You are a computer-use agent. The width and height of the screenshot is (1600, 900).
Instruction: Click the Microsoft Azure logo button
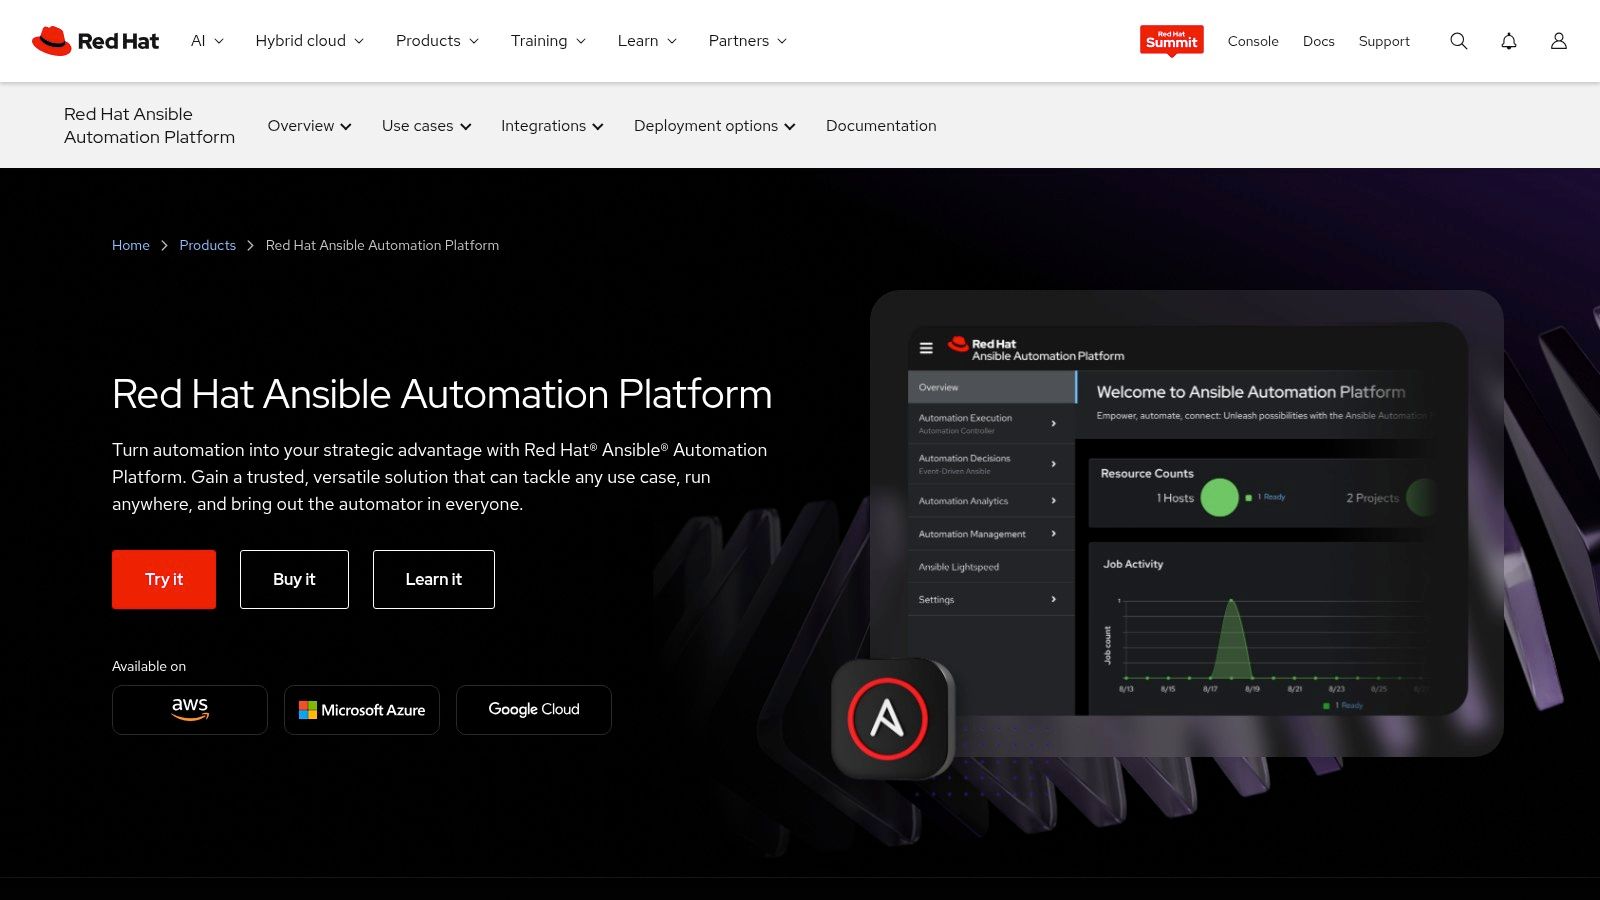[x=362, y=710]
